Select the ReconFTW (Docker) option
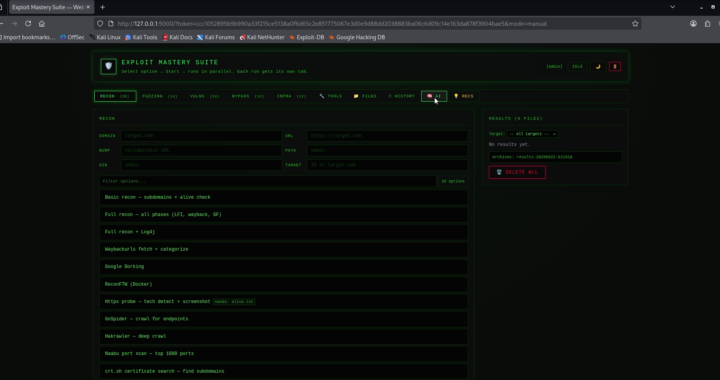Image resolution: width=720 pixels, height=380 pixels. (283, 284)
